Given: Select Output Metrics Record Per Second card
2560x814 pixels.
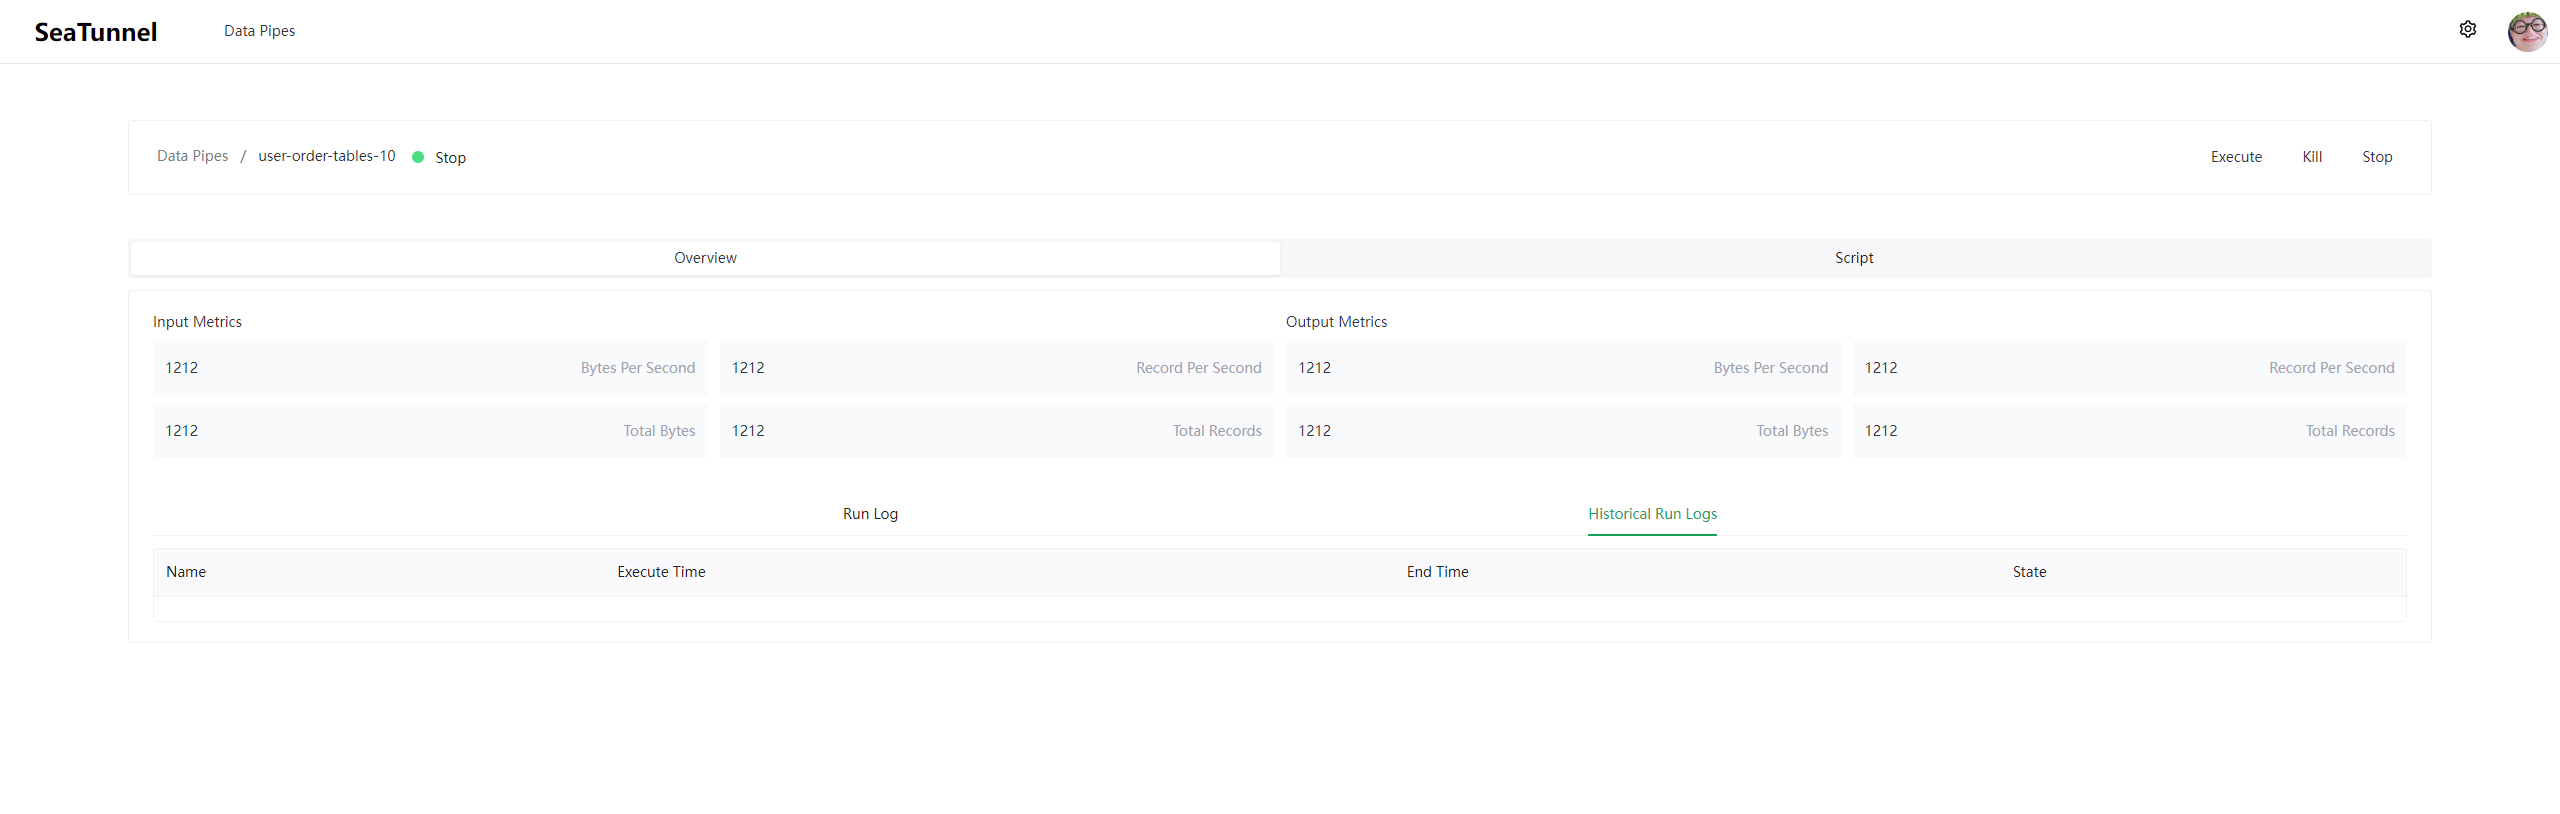Looking at the screenshot, I should (2129, 368).
